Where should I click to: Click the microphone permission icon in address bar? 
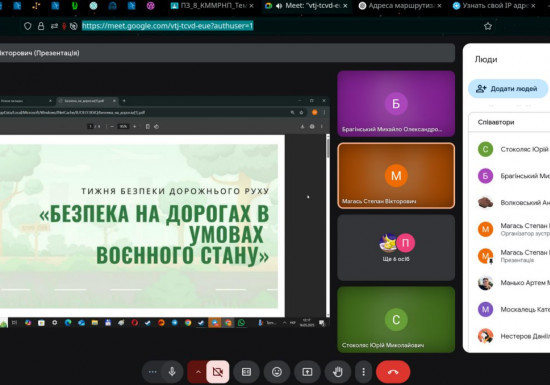pos(64,26)
